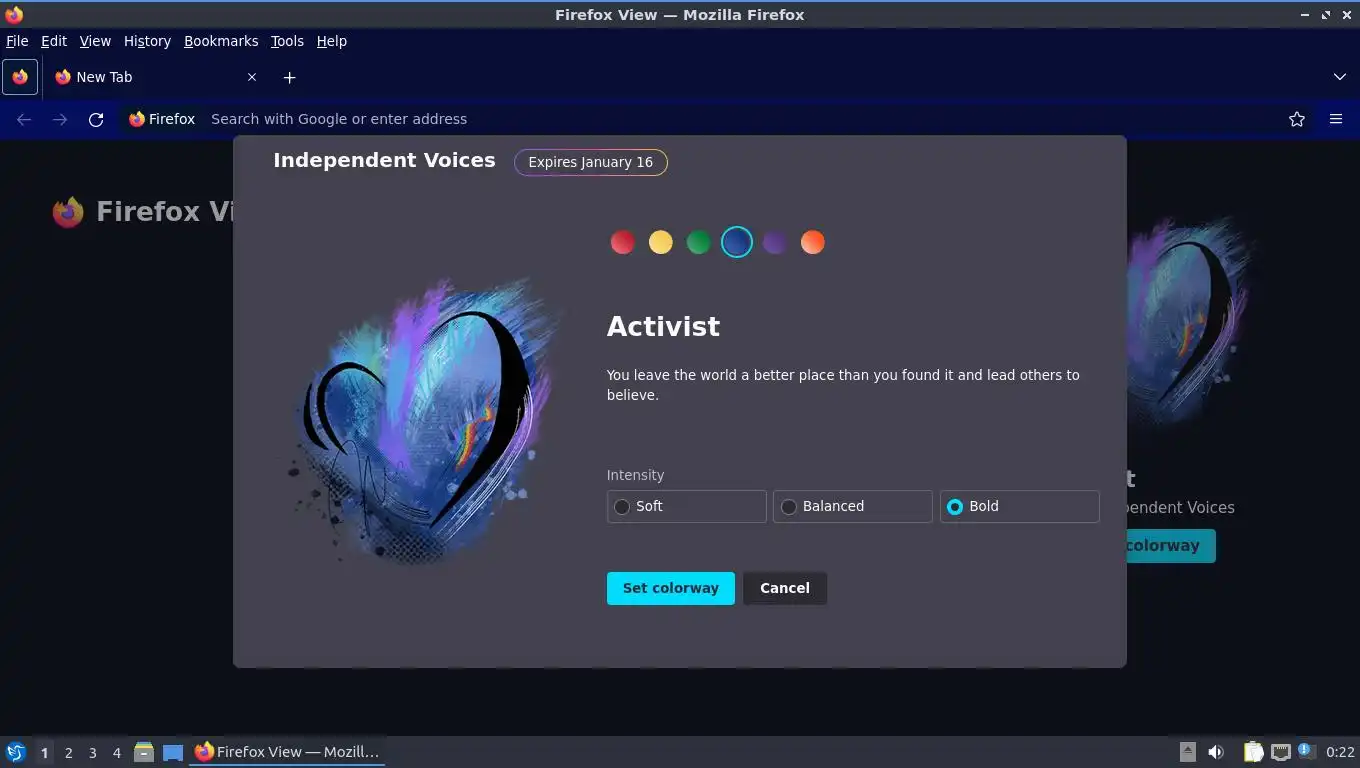
Task: Open a new tab with plus icon
Action: coord(289,77)
